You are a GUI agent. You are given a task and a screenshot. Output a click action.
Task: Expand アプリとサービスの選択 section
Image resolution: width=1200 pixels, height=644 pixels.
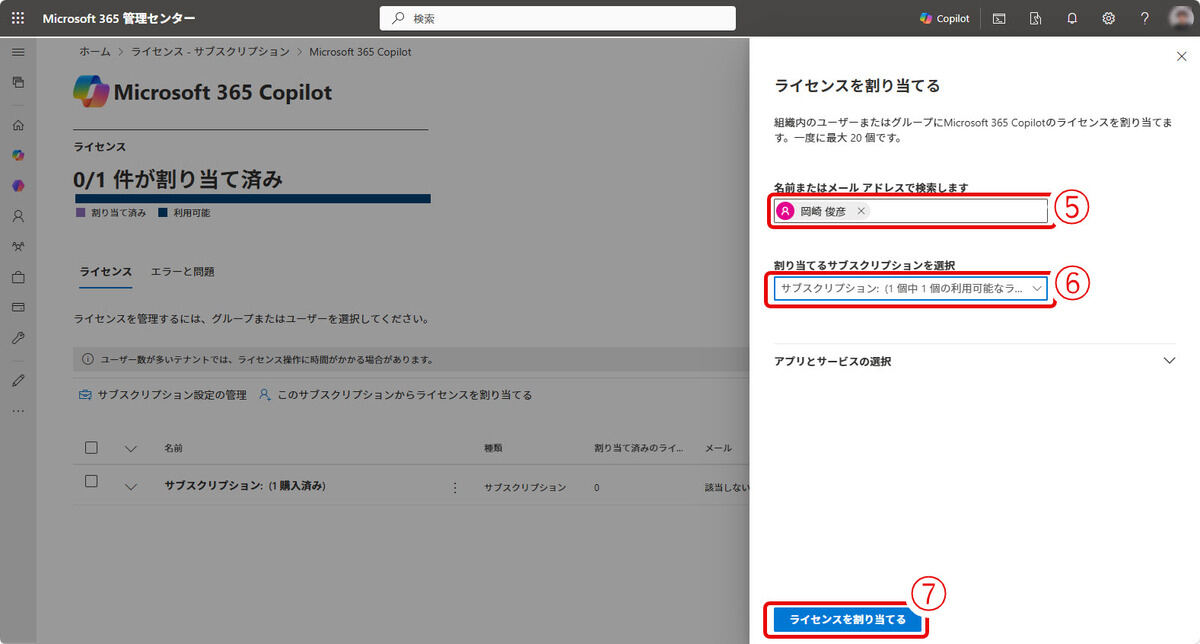[1169, 361]
